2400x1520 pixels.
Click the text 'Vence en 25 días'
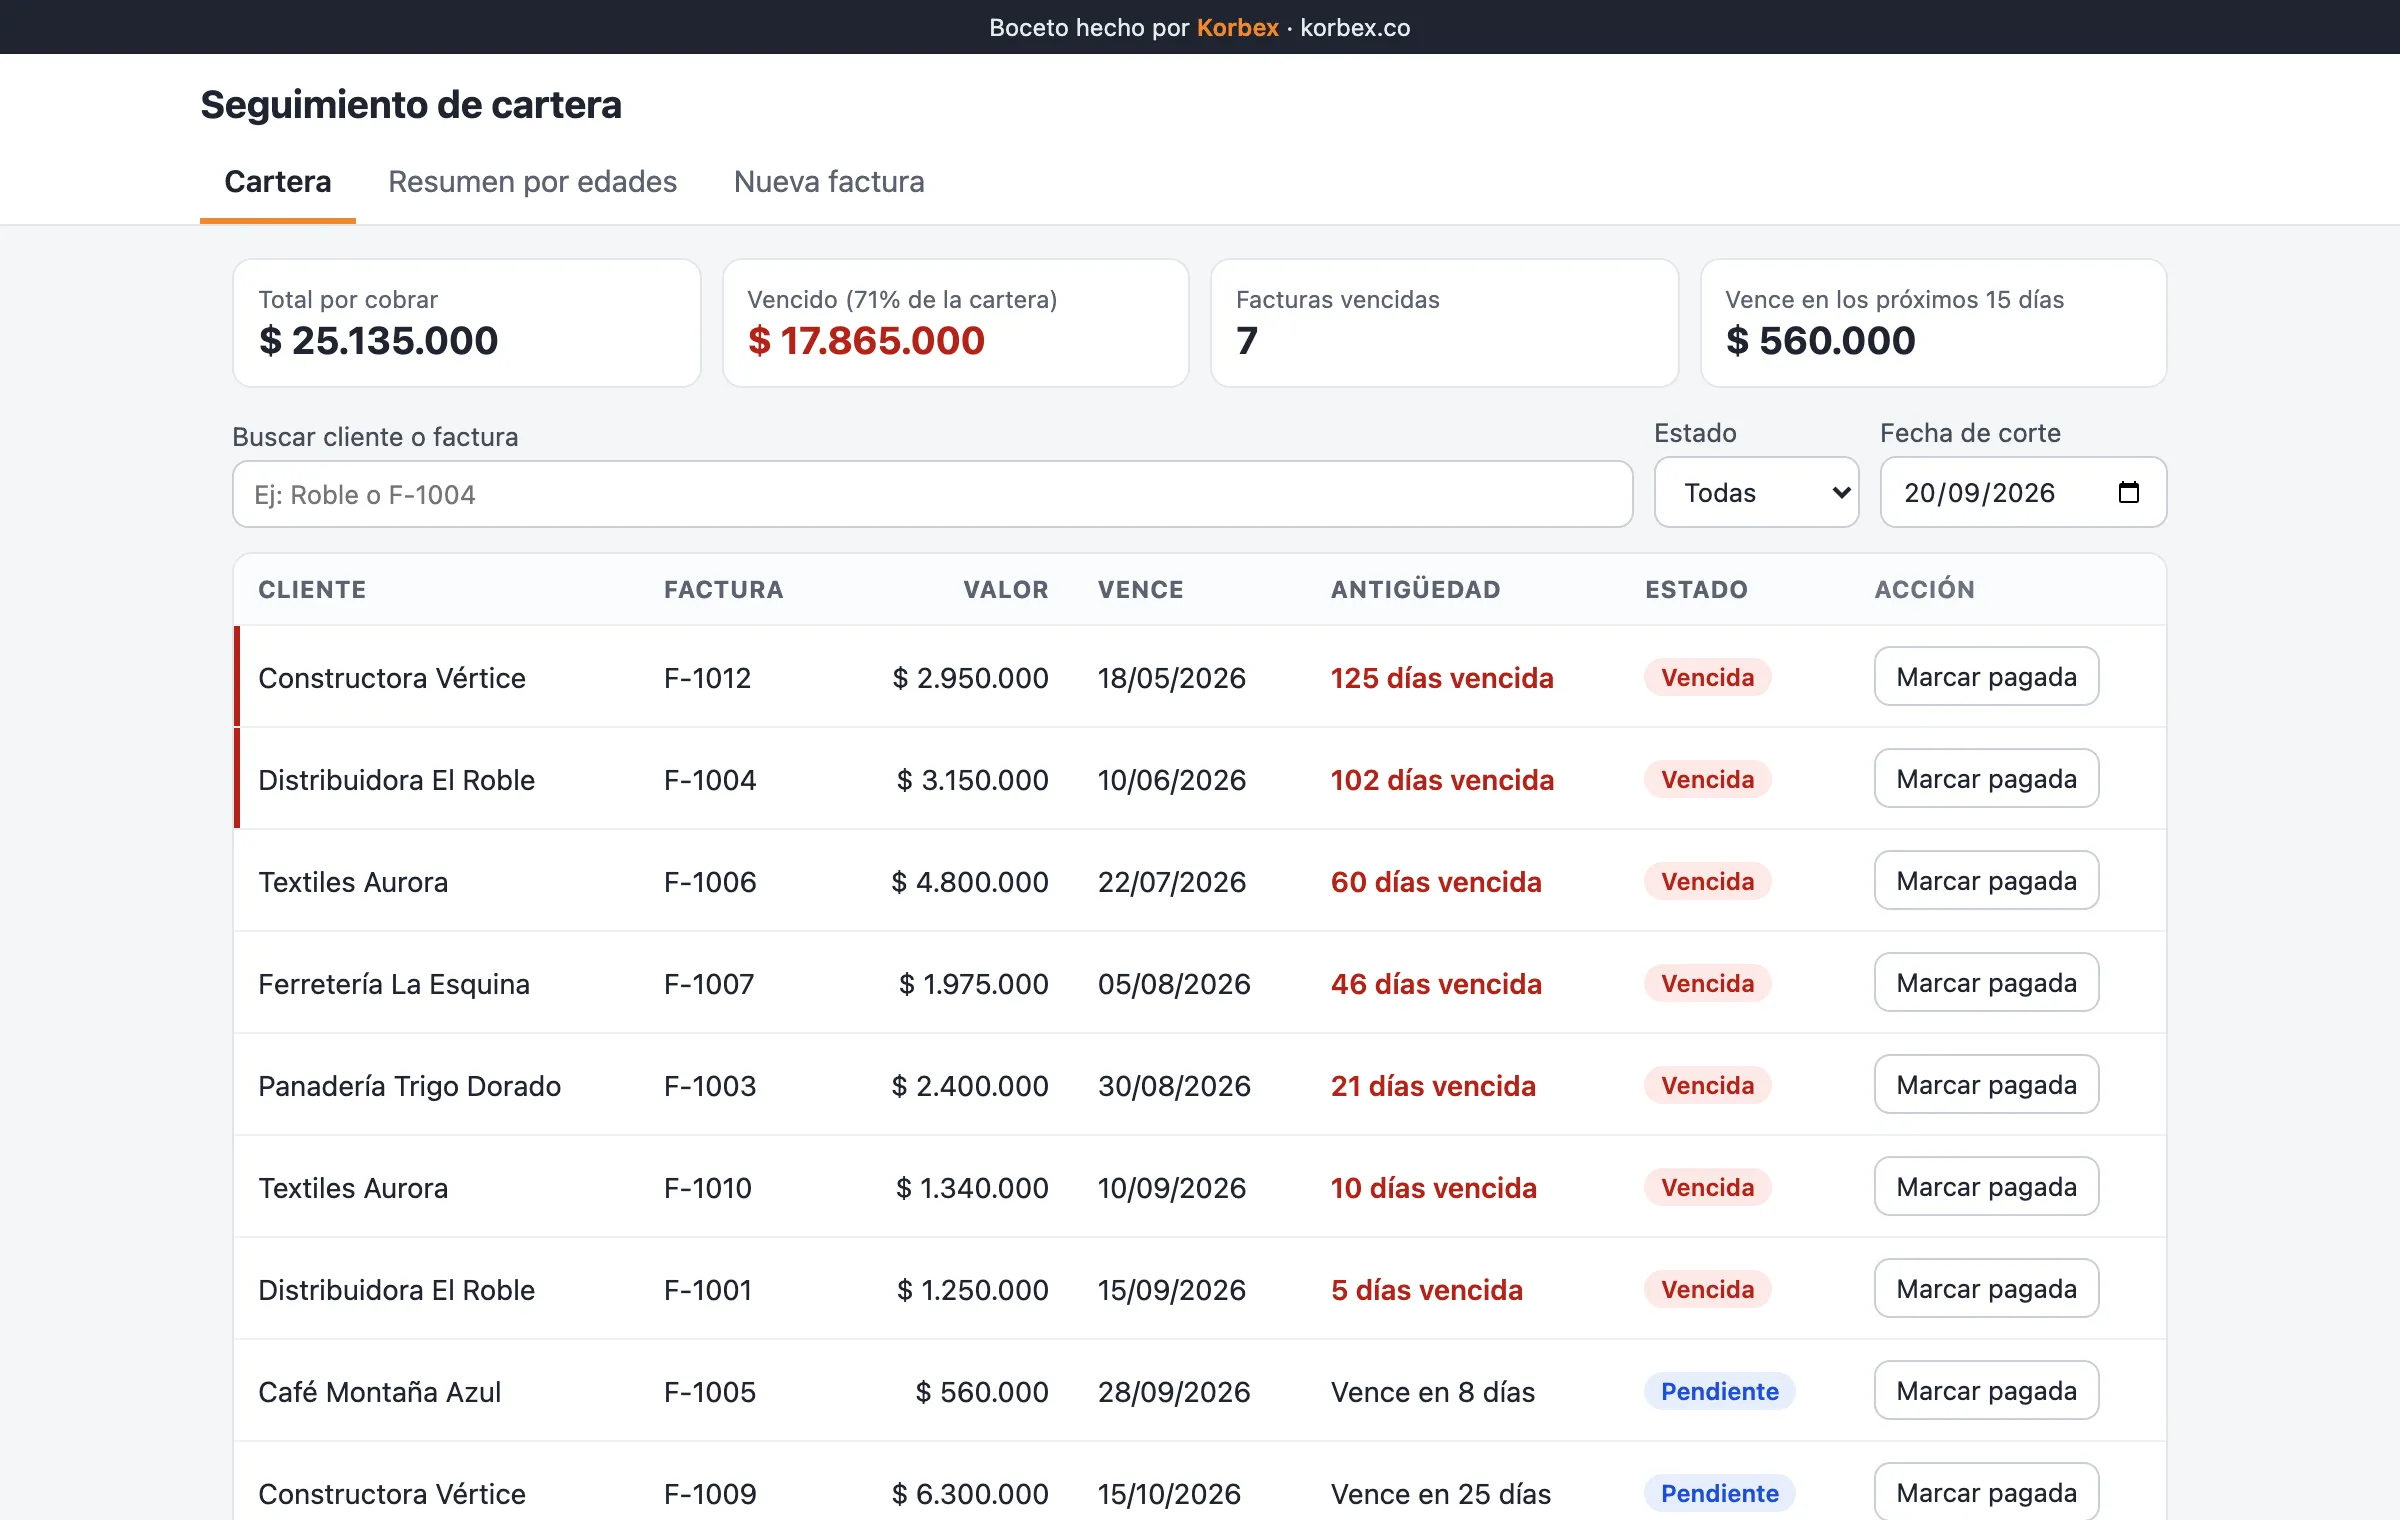click(1440, 1494)
